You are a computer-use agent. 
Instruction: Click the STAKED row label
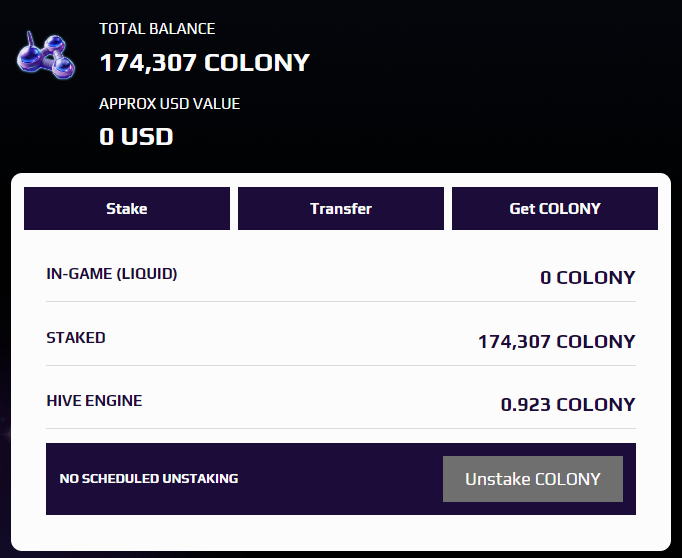[76, 337]
